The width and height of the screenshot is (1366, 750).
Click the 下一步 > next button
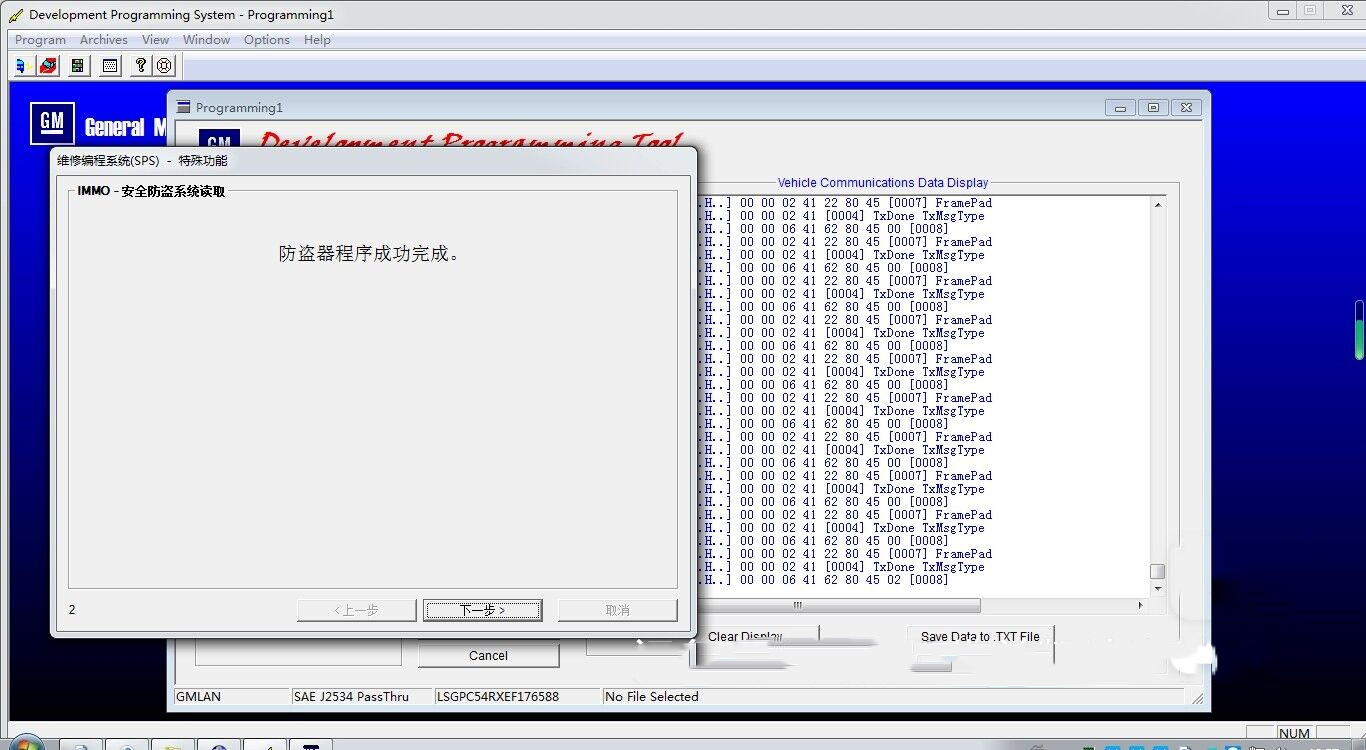[483, 610]
